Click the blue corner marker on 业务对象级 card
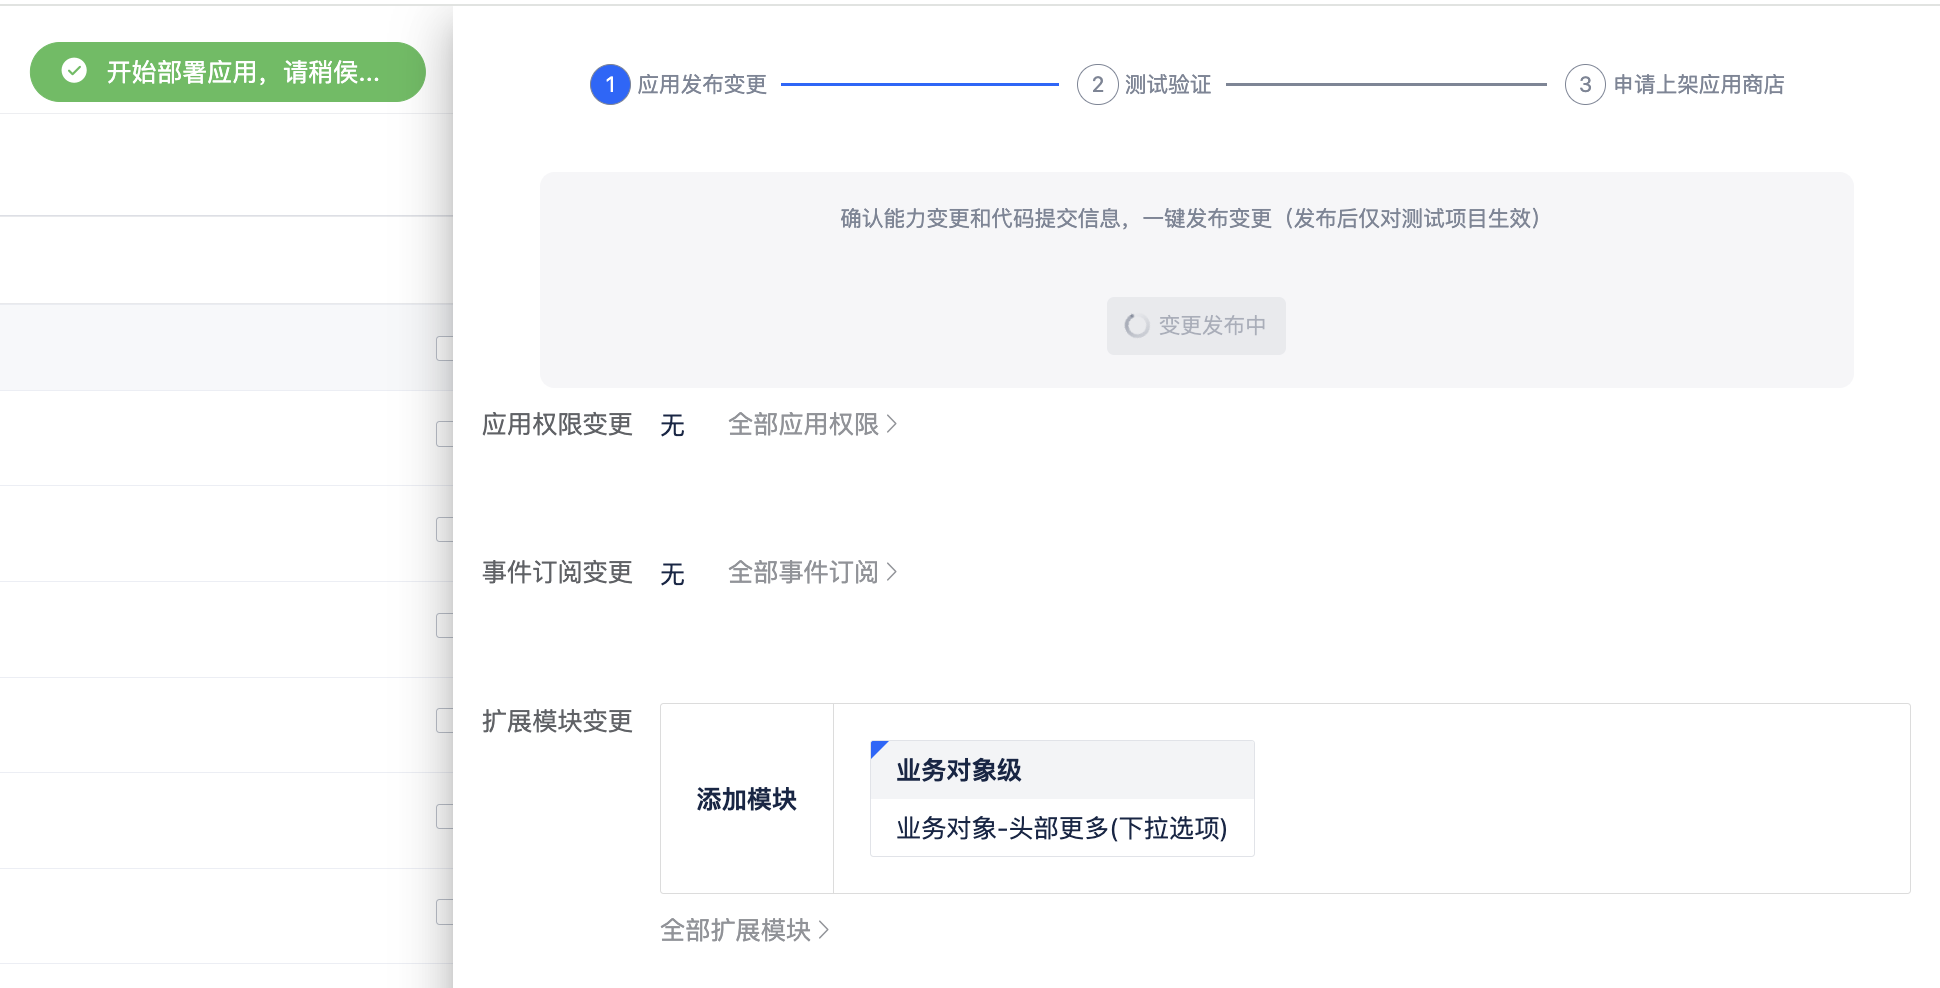Viewport: 1940px width, 988px height. pos(877,747)
